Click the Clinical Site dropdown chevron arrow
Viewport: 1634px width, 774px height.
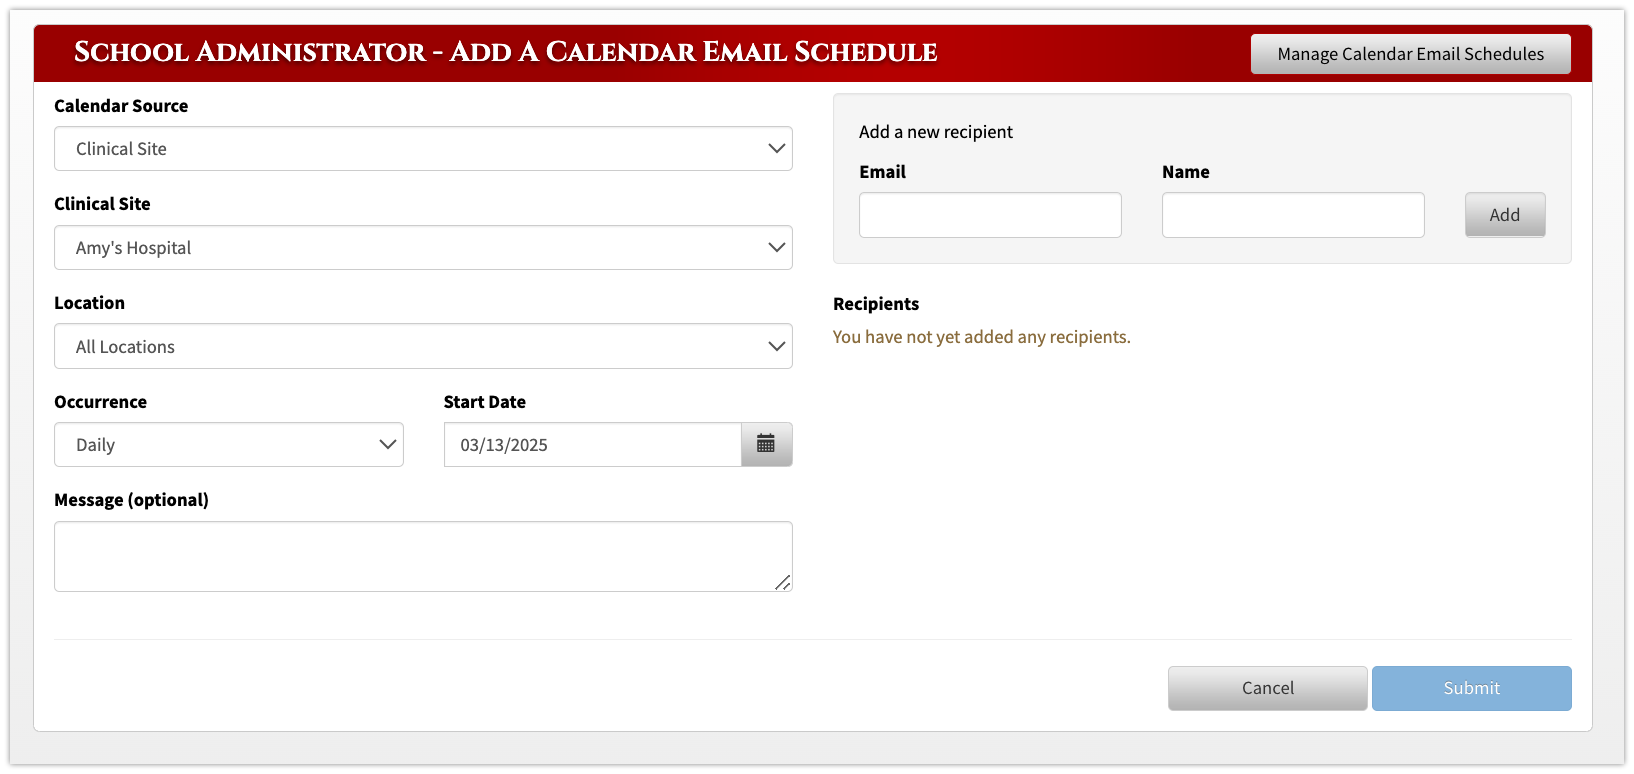pos(776,247)
